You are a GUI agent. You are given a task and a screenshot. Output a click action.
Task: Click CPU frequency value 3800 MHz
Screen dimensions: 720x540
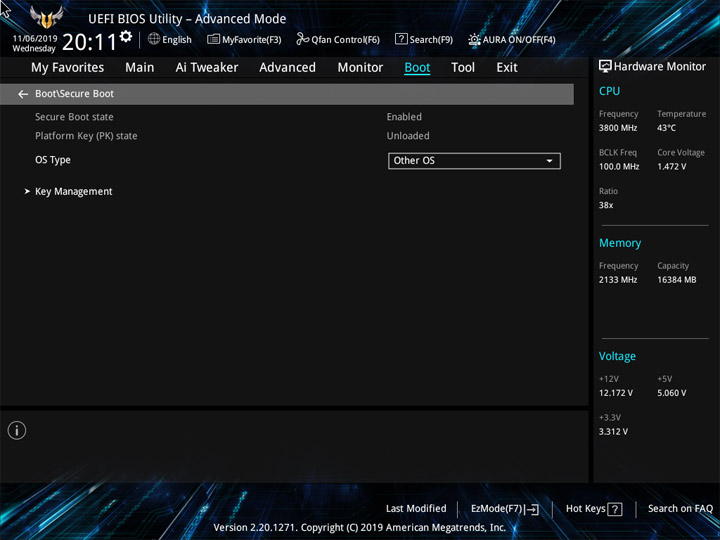point(618,128)
